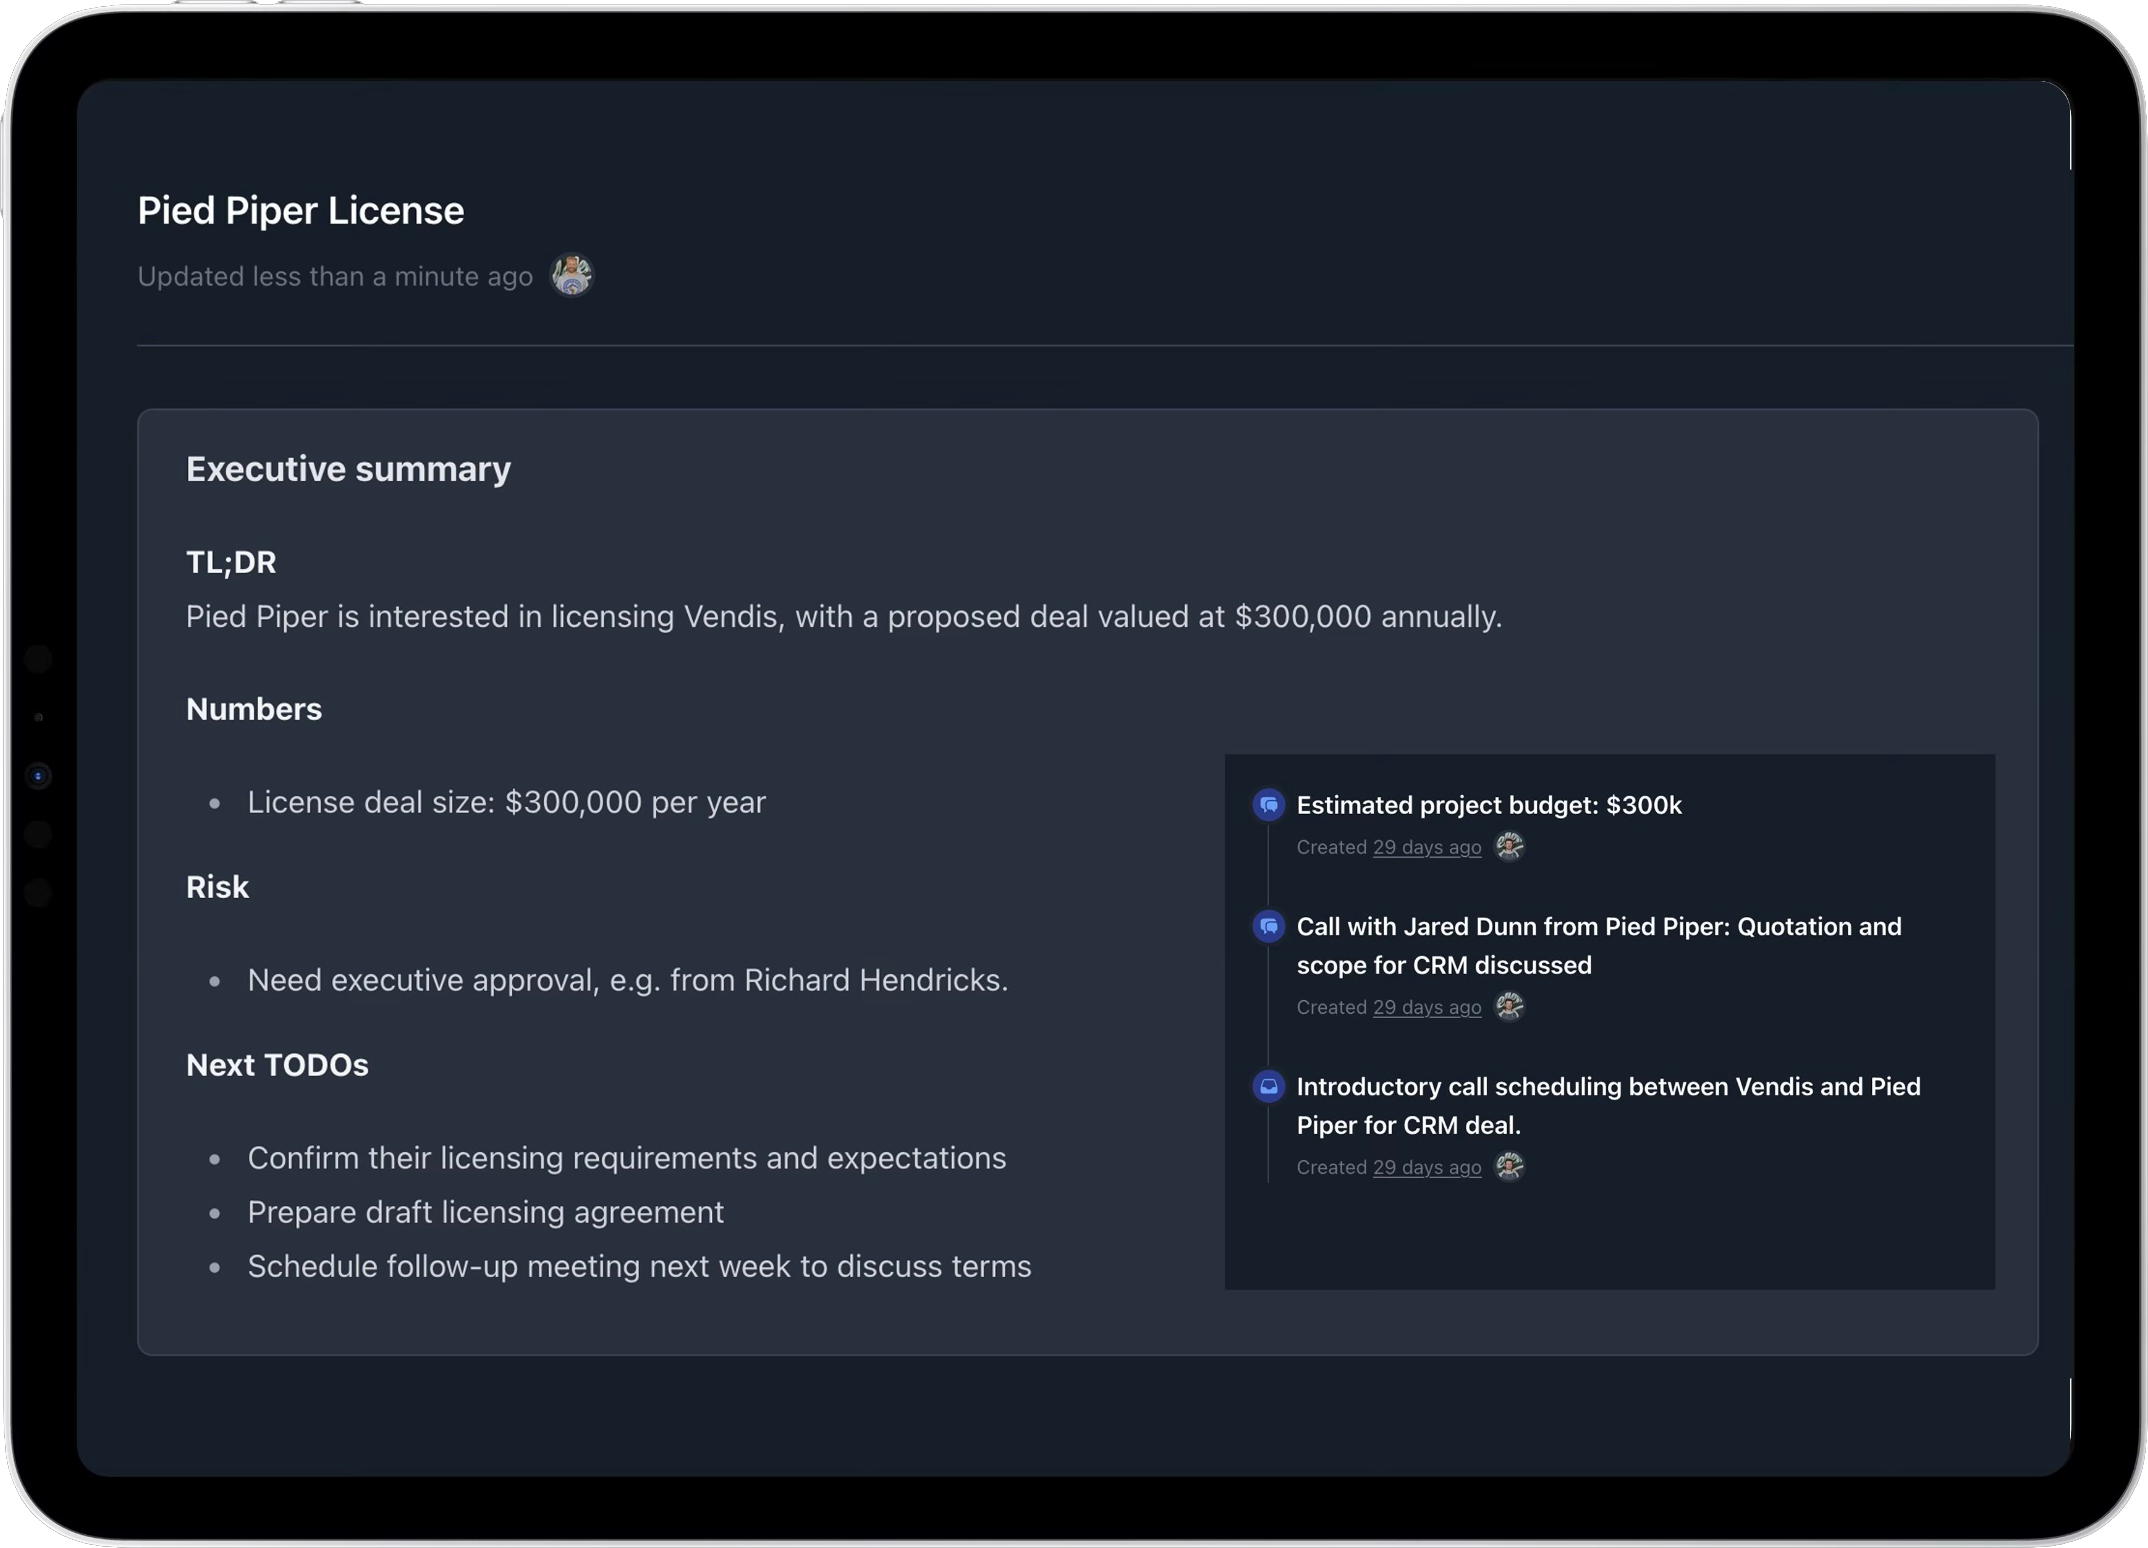Open the inbox icon on the Introductory call note
Screen dimensions: 2148x1548
1267,1086
